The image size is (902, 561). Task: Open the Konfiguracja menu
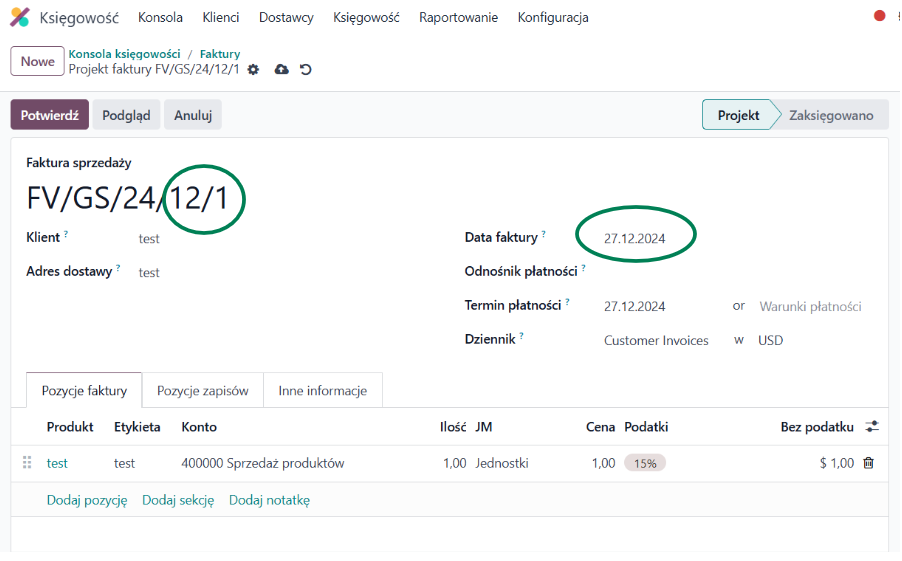point(553,17)
